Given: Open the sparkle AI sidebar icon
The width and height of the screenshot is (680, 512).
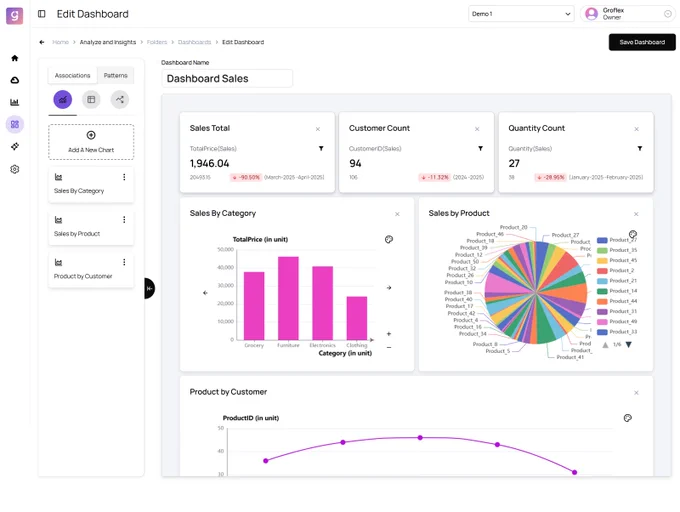Looking at the screenshot, I should point(15,147).
